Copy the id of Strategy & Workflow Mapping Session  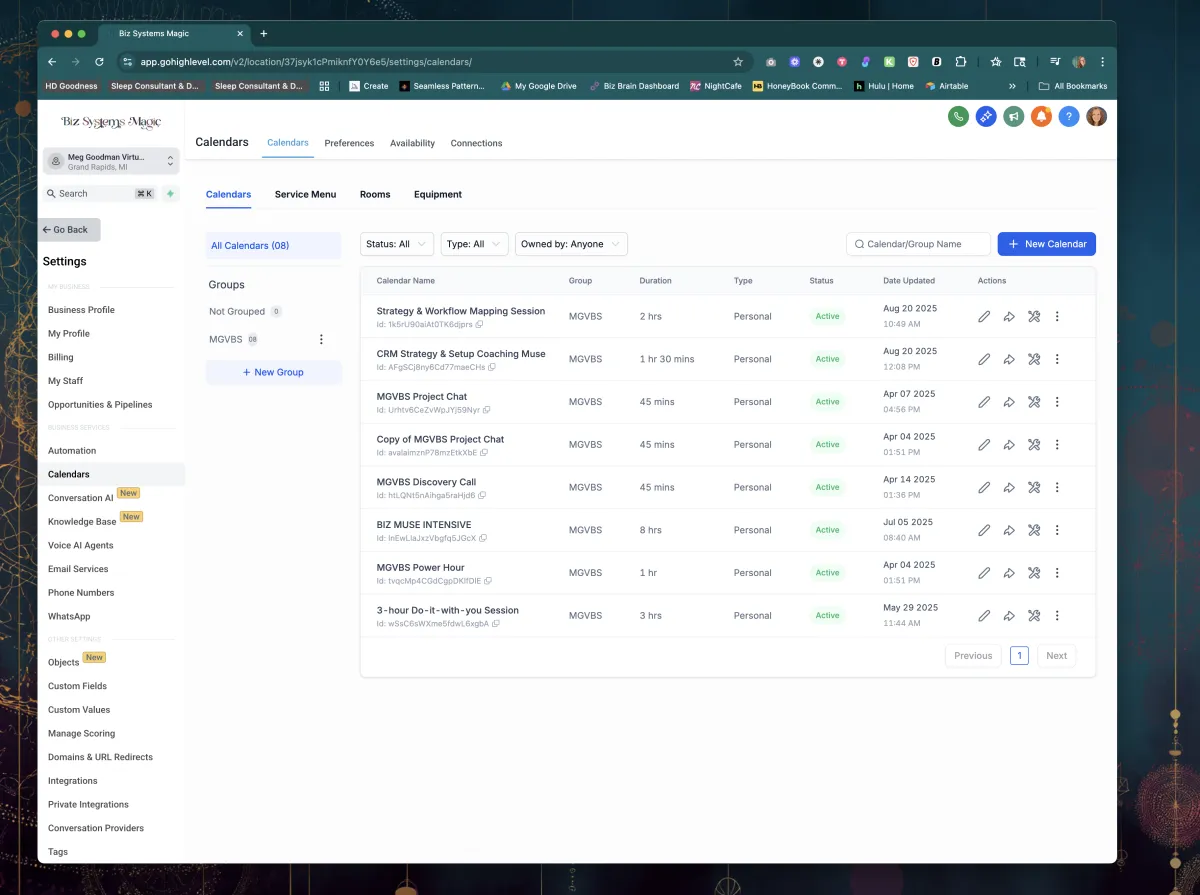pos(480,325)
